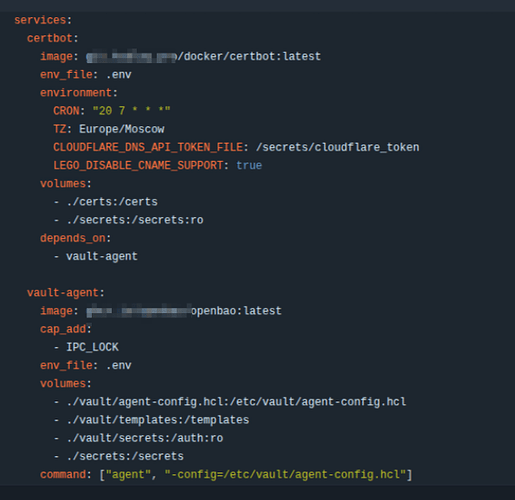Select './certs:/certs' volume entry
The height and width of the screenshot is (500, 515).
tap(112, 202)
